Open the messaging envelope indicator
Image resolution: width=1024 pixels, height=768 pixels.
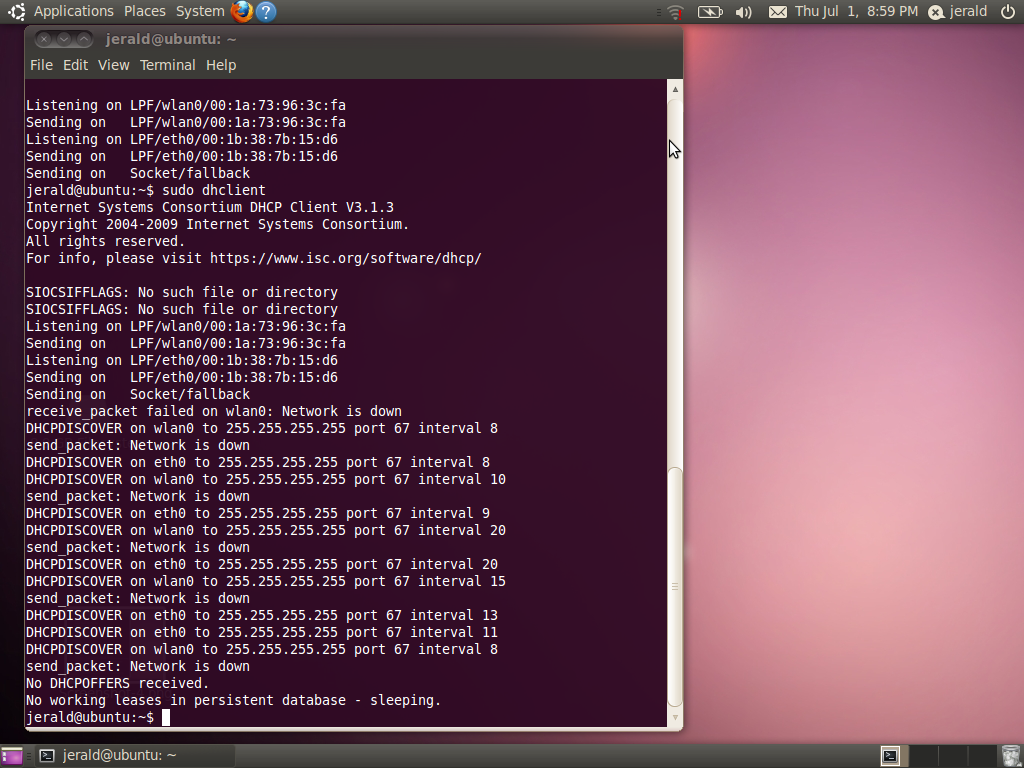tap(777, 12)
